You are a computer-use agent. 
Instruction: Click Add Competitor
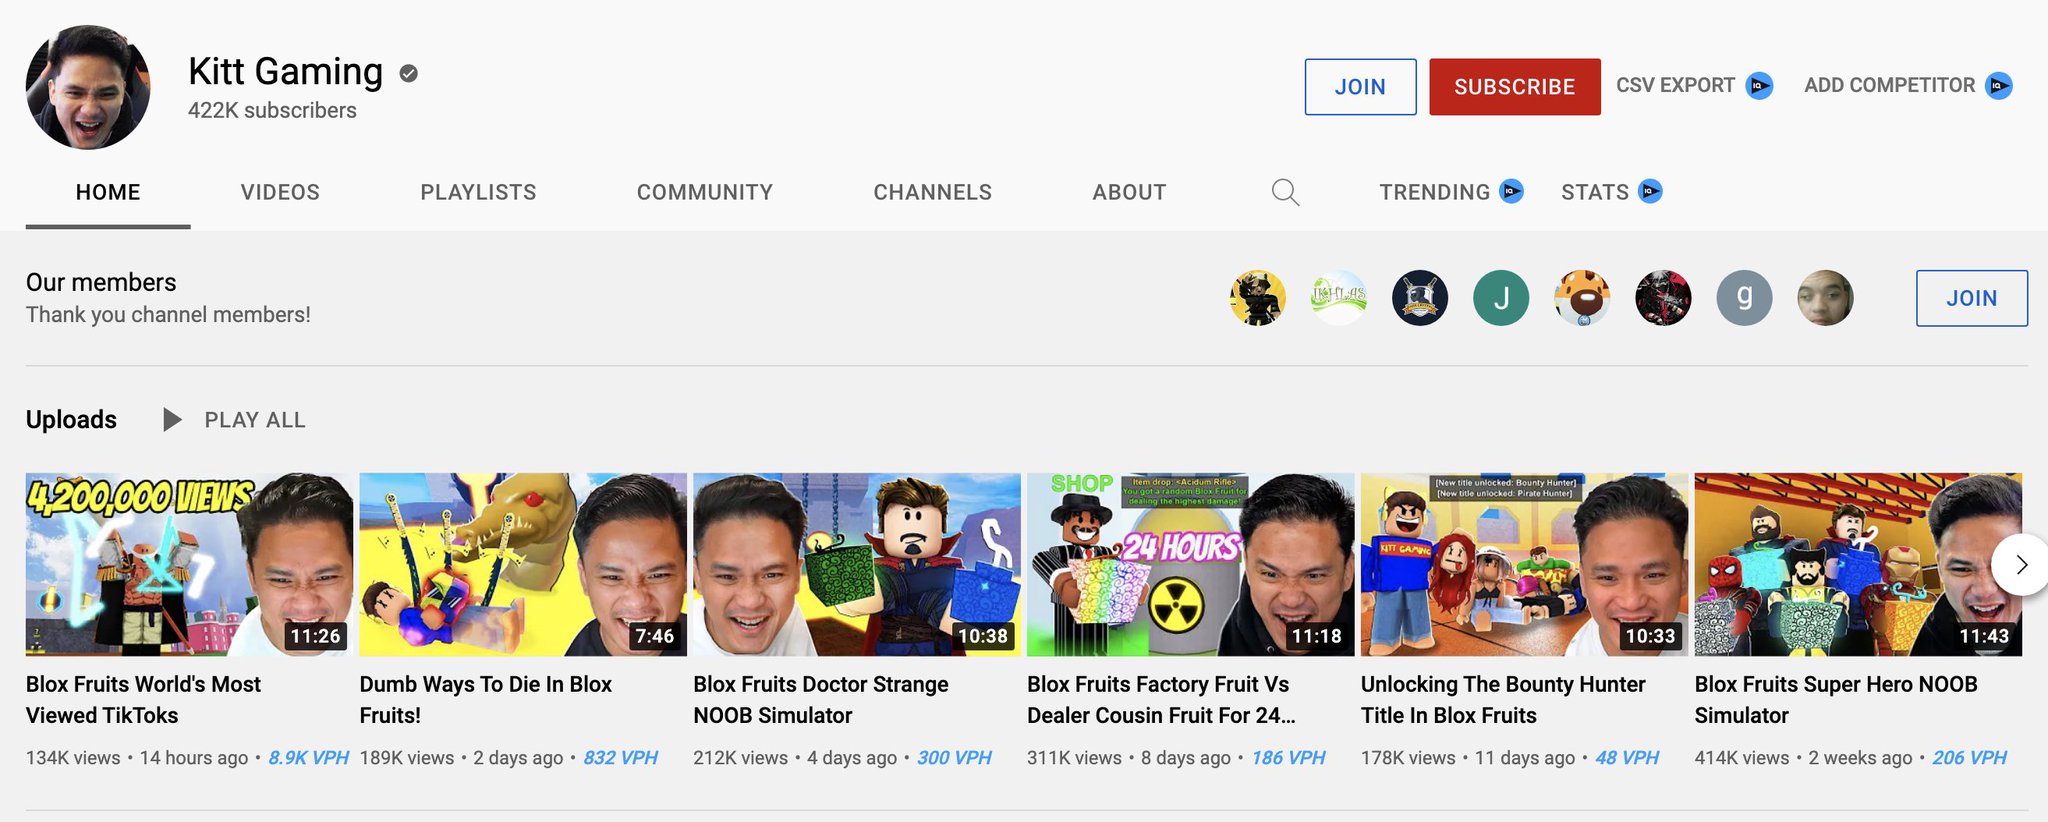[1889, 86]
